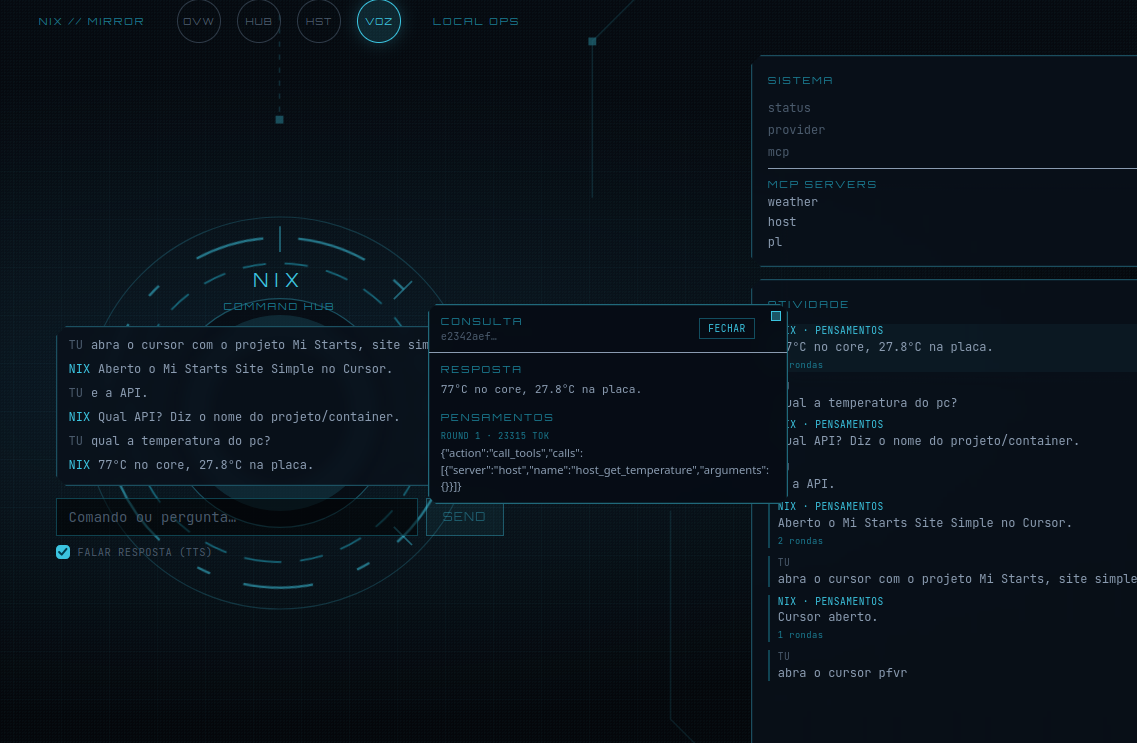Close the Consulta popup with Fechar
The image size is (1137, 743).
click(727, 328)
